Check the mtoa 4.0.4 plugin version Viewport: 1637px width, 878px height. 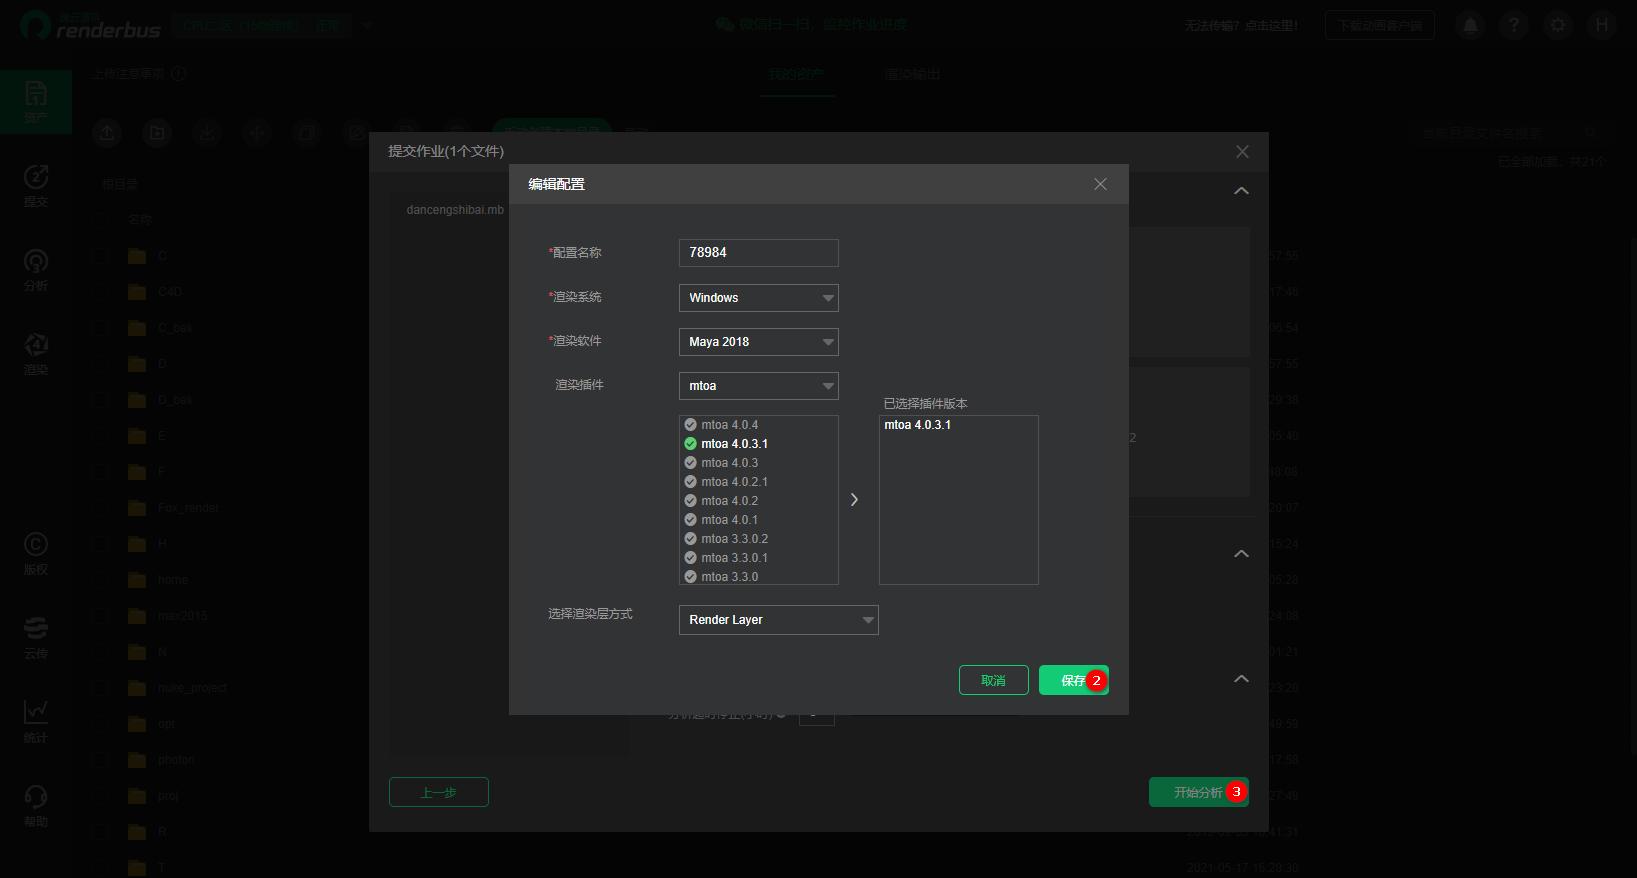(690, 425)
